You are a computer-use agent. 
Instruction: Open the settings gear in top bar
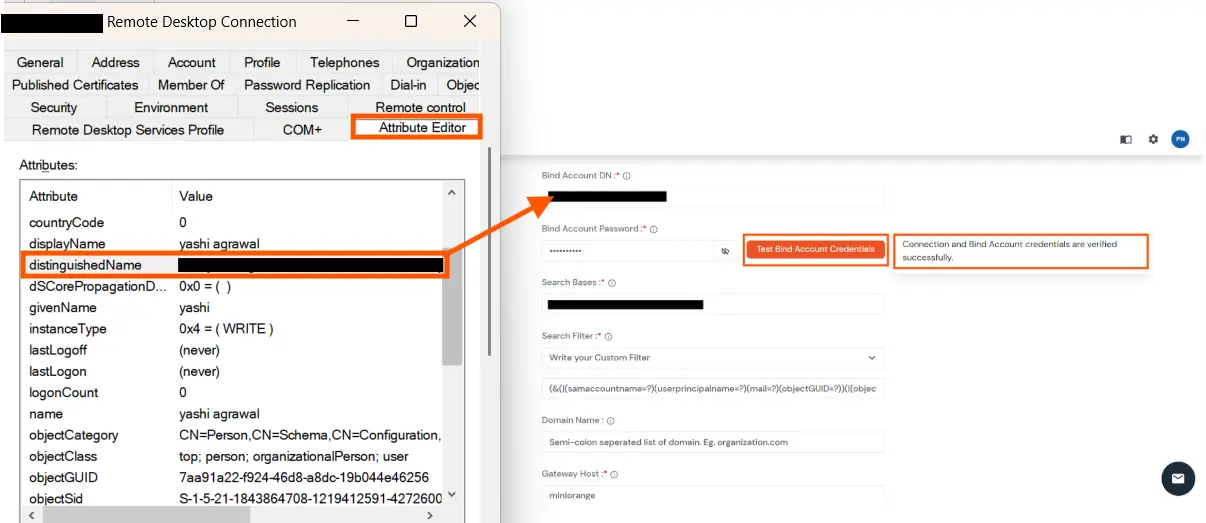point(1153,139)
